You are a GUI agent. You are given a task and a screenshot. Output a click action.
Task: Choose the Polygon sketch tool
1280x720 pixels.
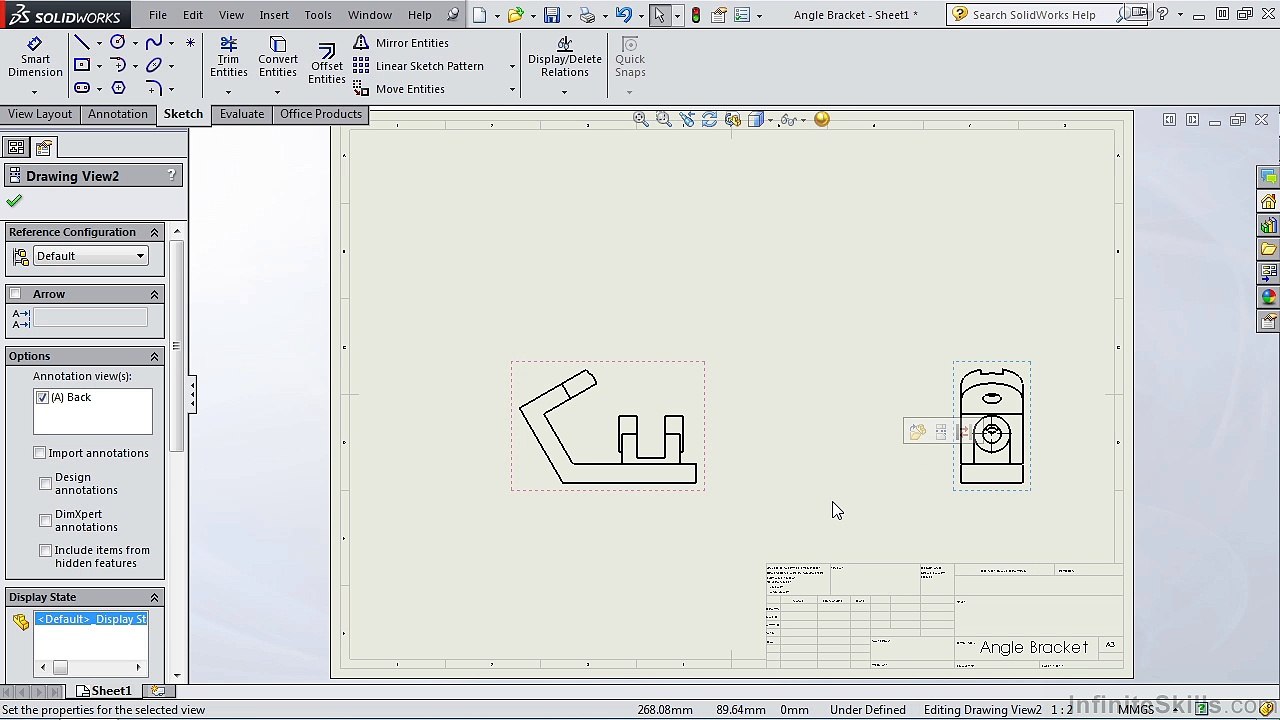[118, 88]
